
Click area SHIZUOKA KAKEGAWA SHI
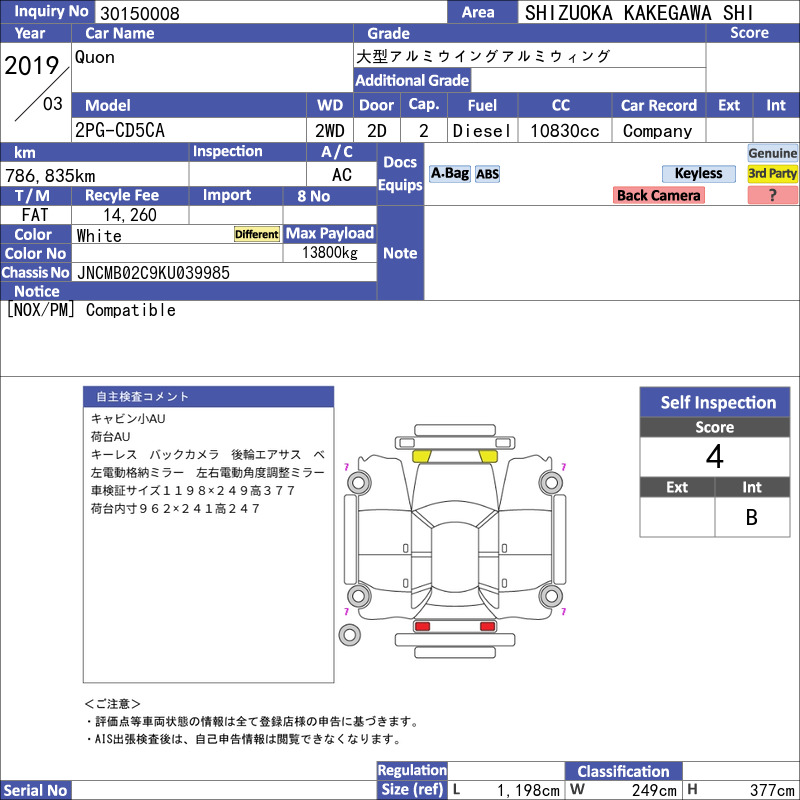click(x=639, y=13)
